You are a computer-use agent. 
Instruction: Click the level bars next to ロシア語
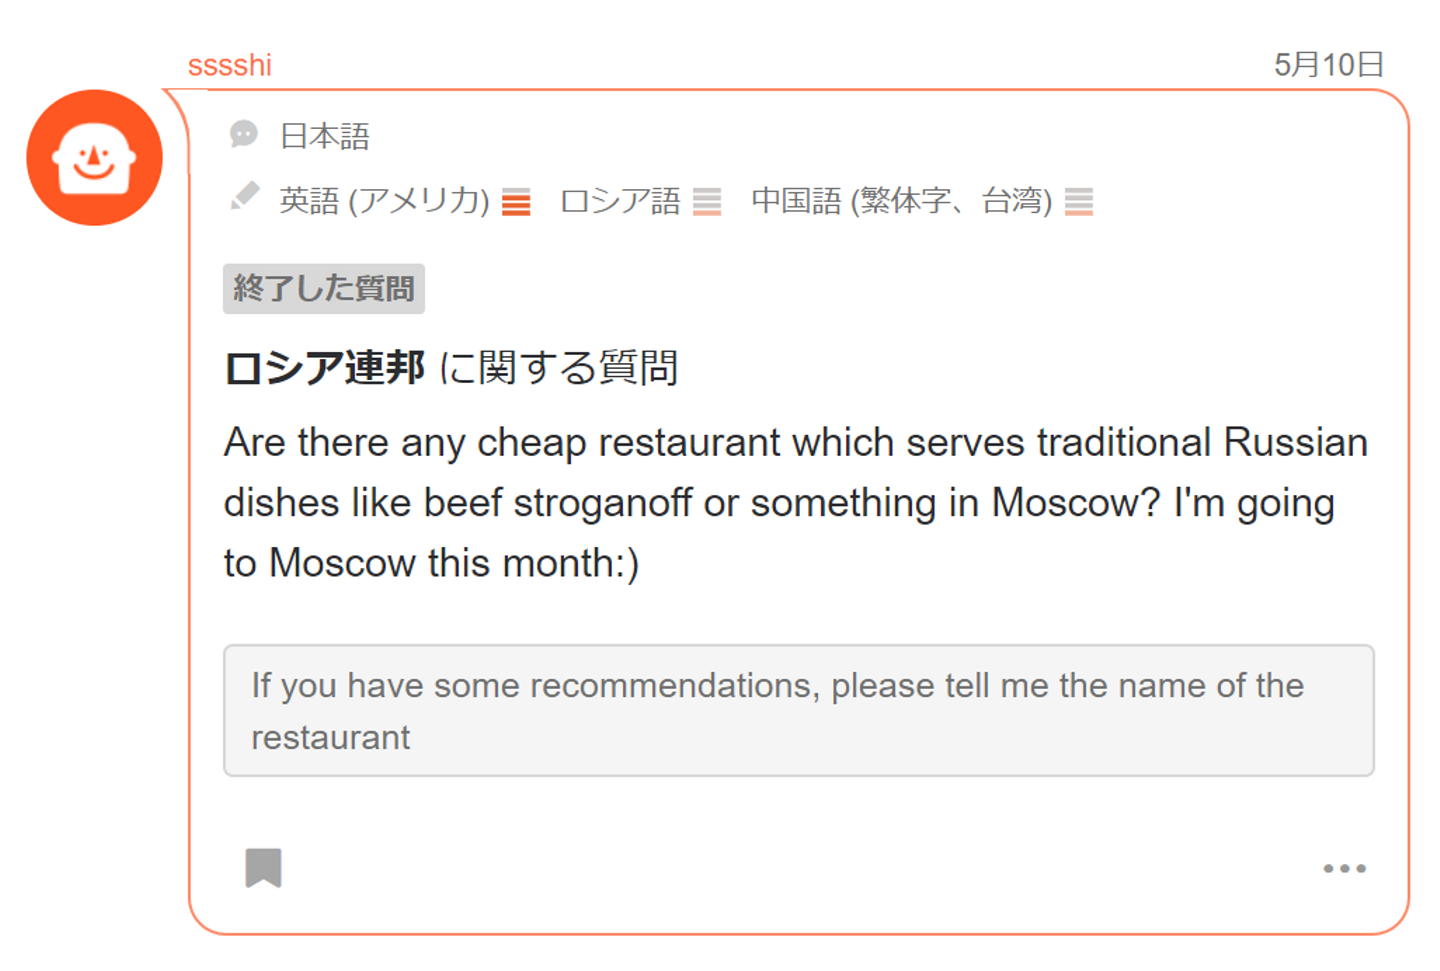(x=707, y=202)
